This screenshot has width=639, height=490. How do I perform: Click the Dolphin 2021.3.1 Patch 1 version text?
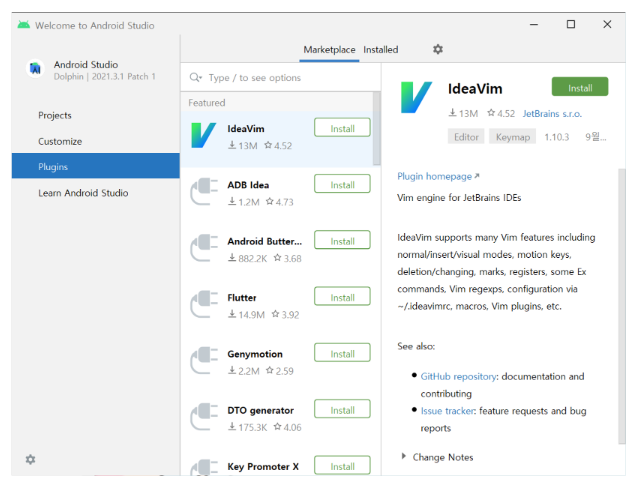click(x=105, y=77)
